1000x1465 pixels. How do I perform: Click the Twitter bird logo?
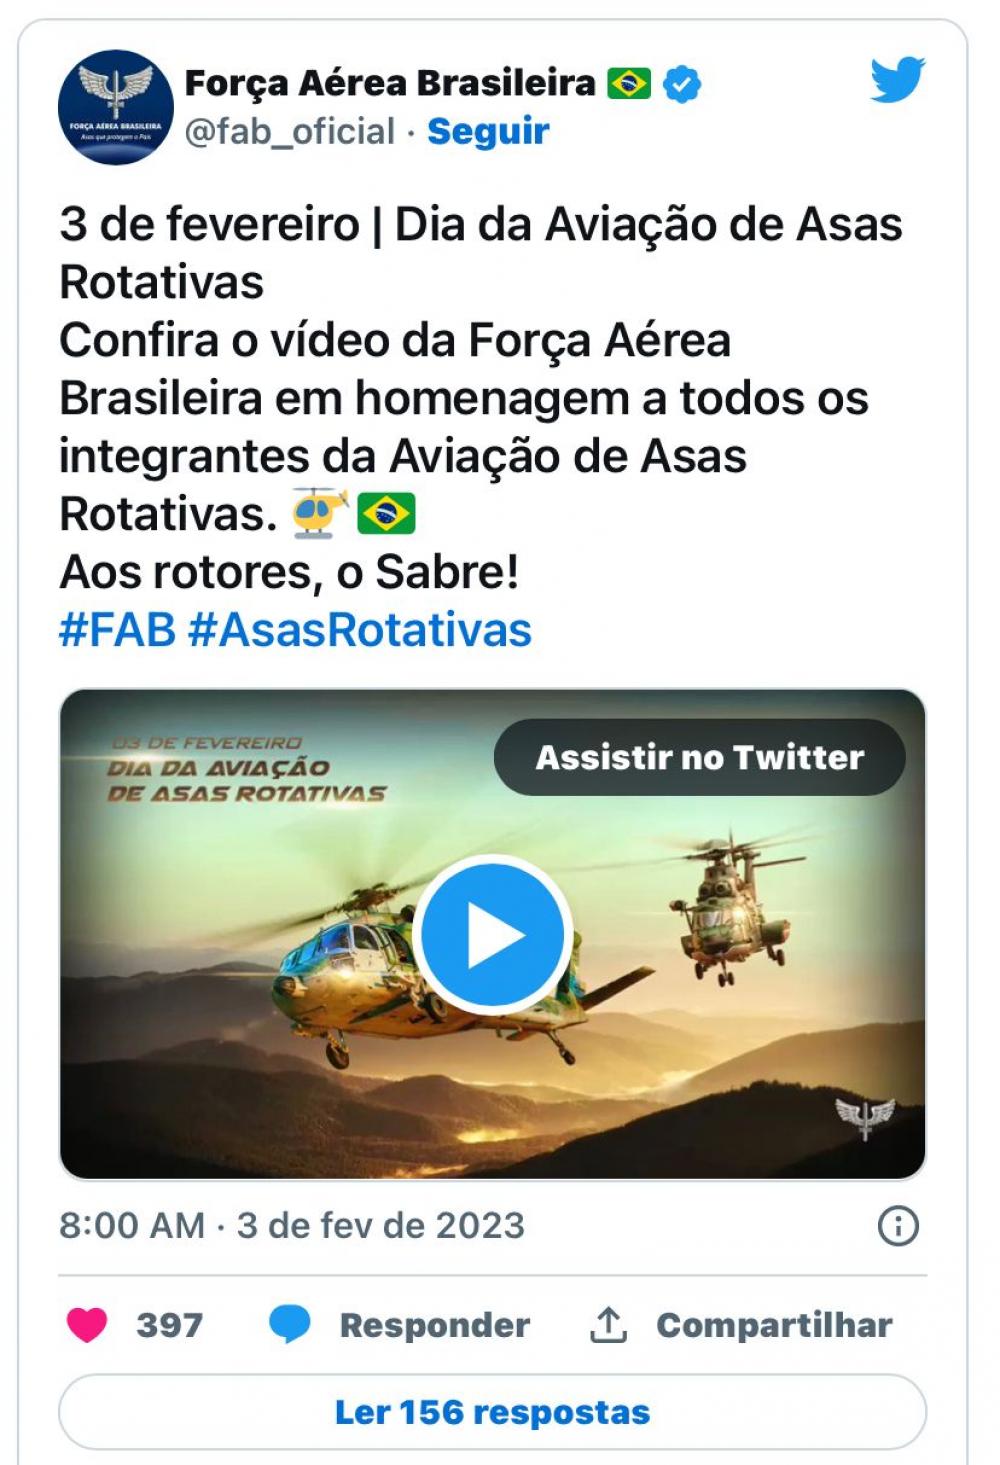pos(897,80)
